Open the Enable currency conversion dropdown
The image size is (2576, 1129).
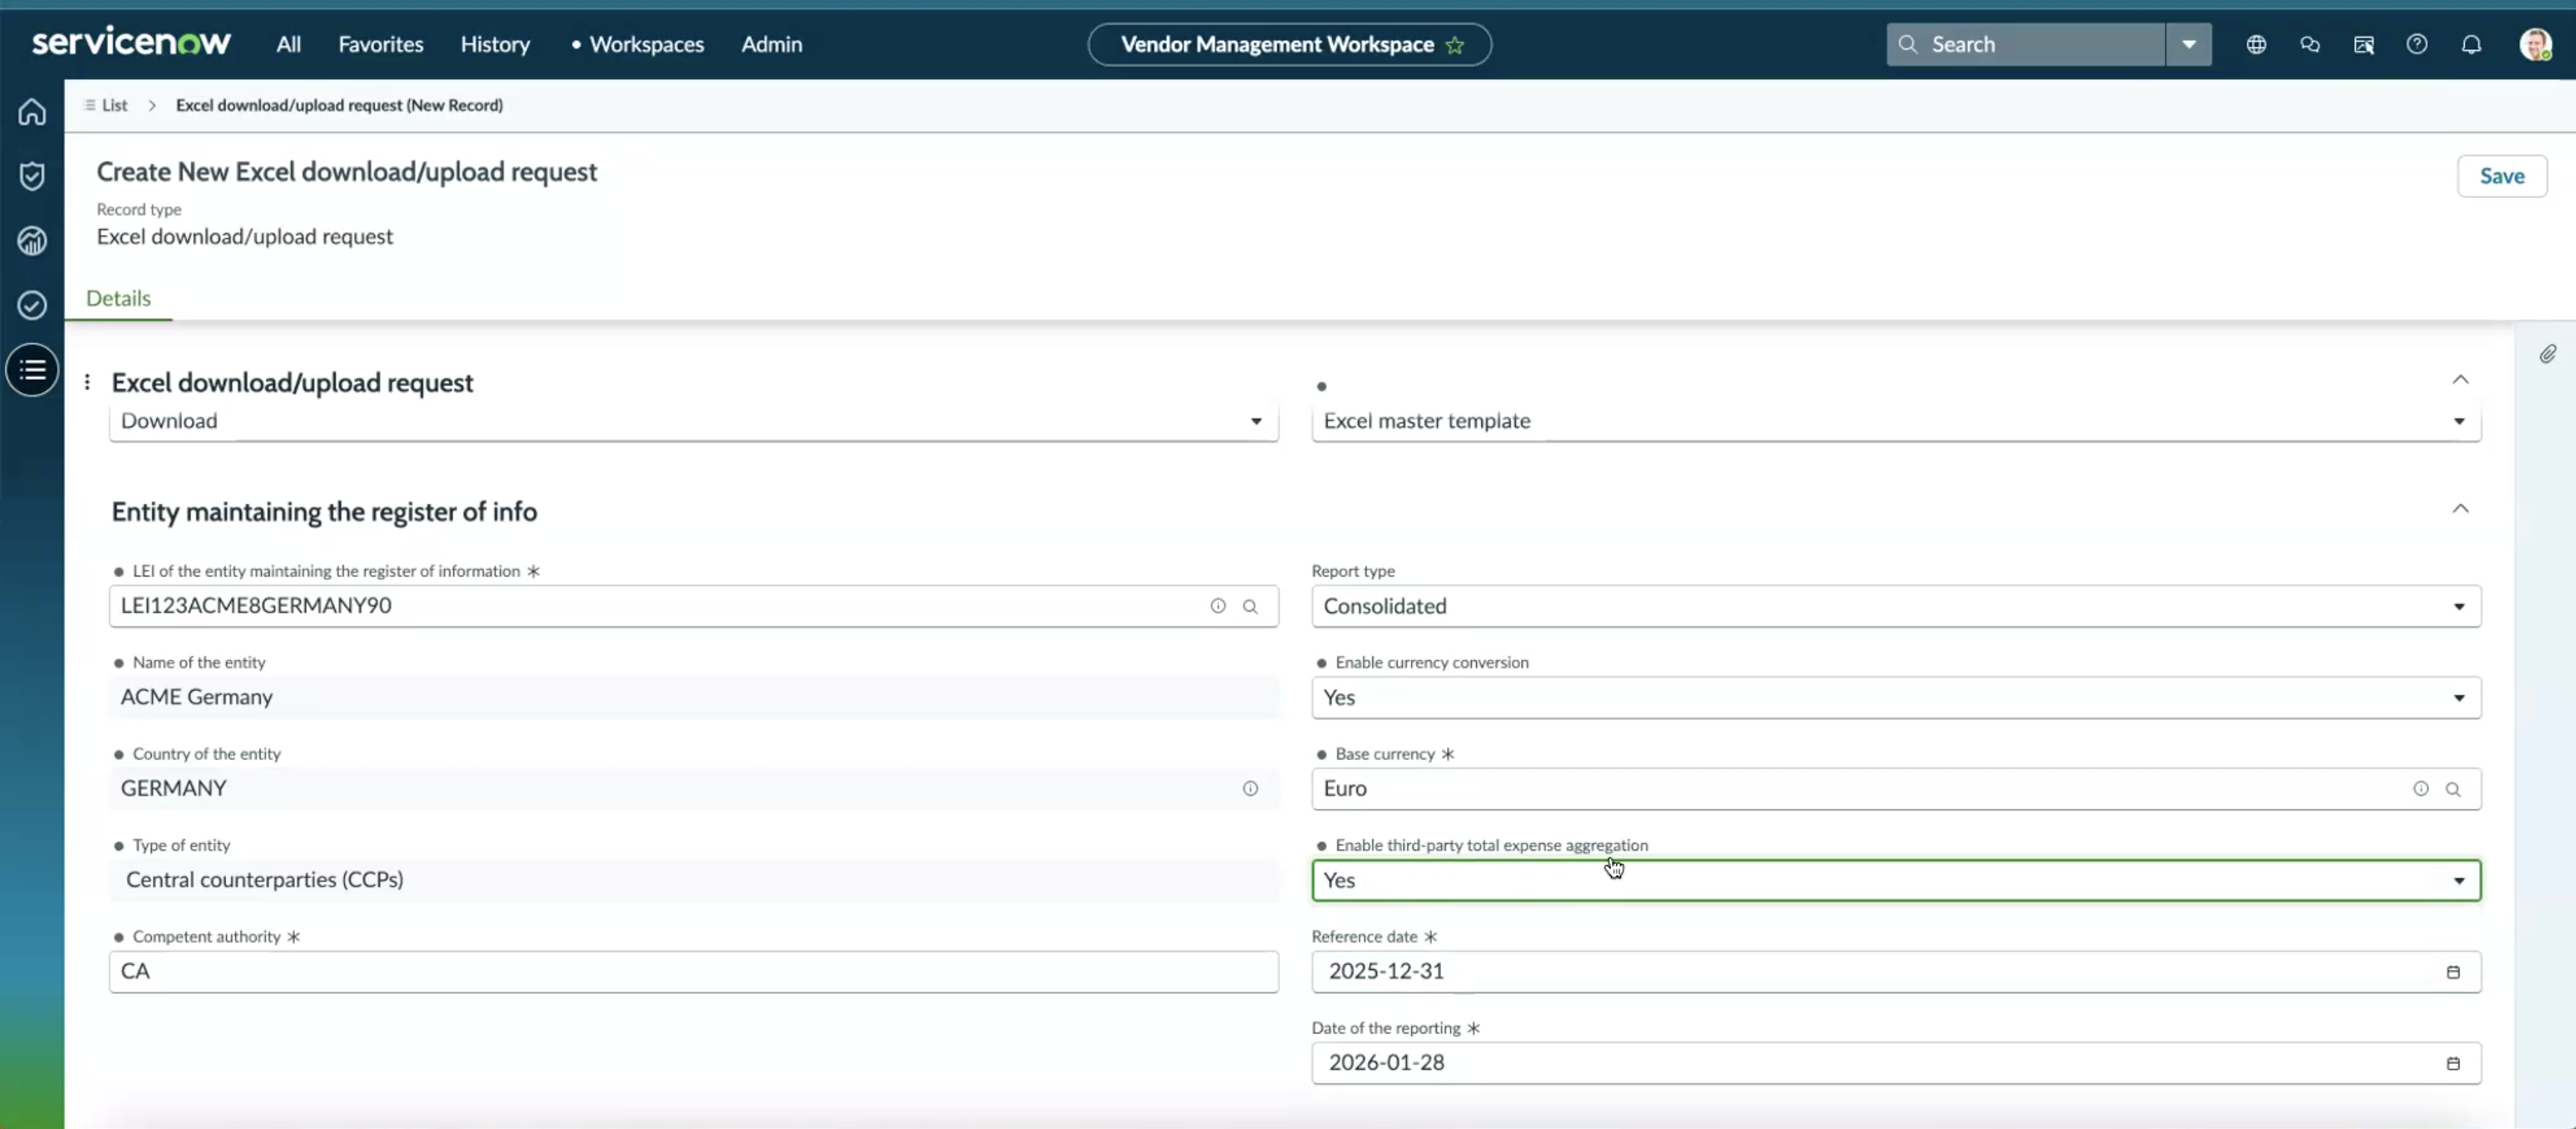(1896, 697)
